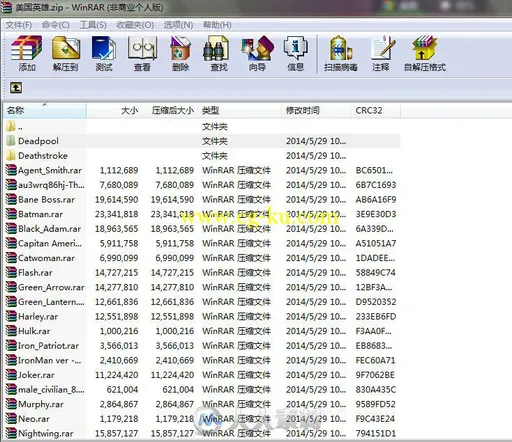Image resolution: width=512 pixels, height=442 pixels.
Task: Click CRC32 value 9F7062BE
Action: coord(375,375)
